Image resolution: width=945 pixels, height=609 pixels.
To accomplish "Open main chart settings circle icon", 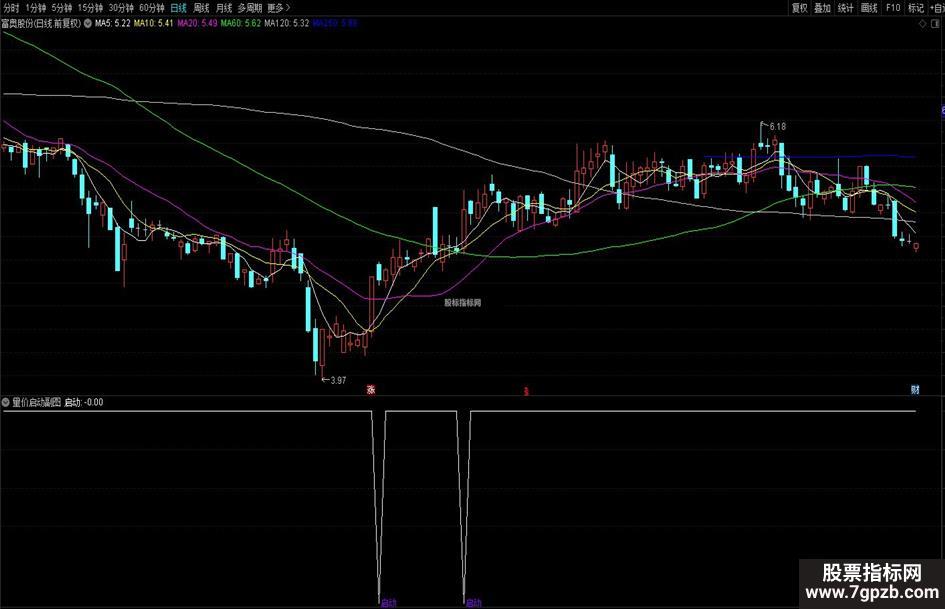I will [x=88, y=24].
